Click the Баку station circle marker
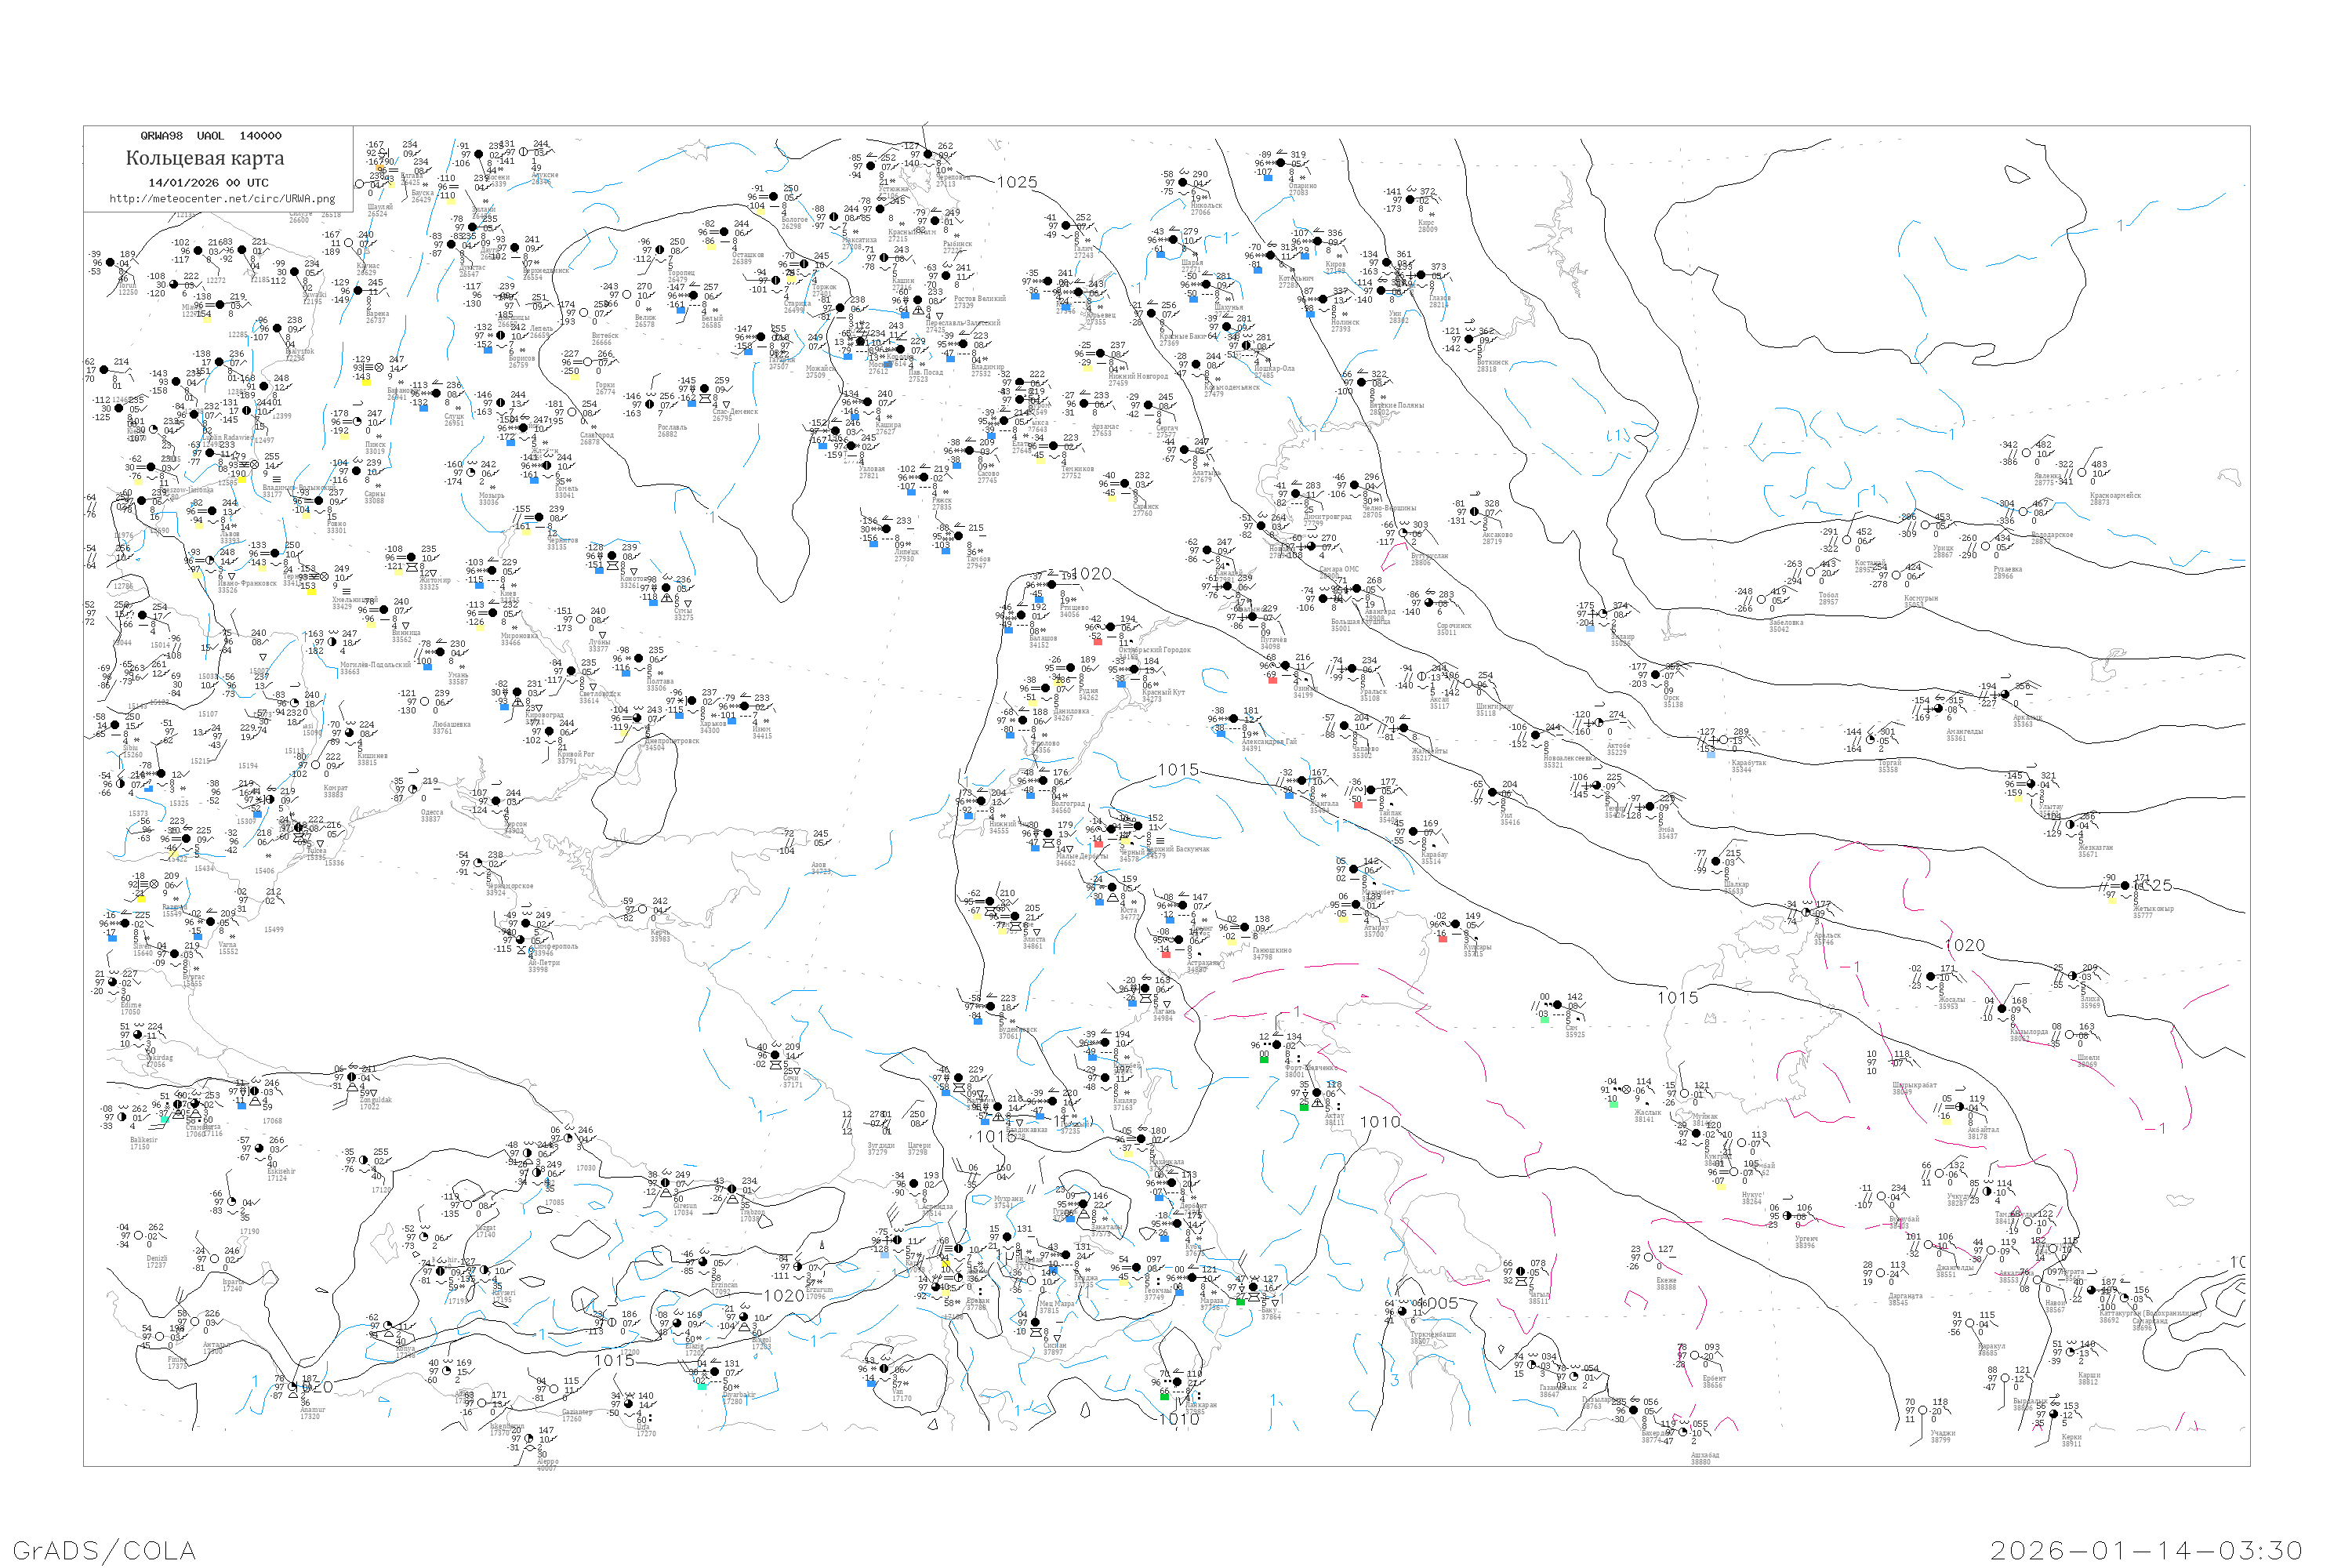The width and height of the screenshot is (2352, 1568). point(1253,1287)
